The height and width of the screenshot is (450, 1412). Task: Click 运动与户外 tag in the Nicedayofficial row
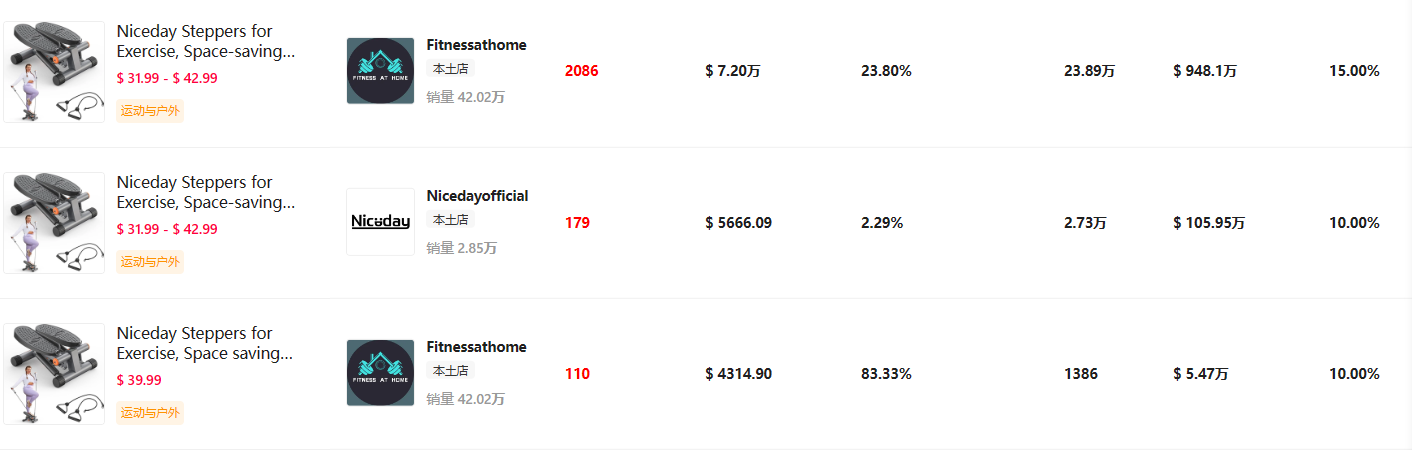150,262
